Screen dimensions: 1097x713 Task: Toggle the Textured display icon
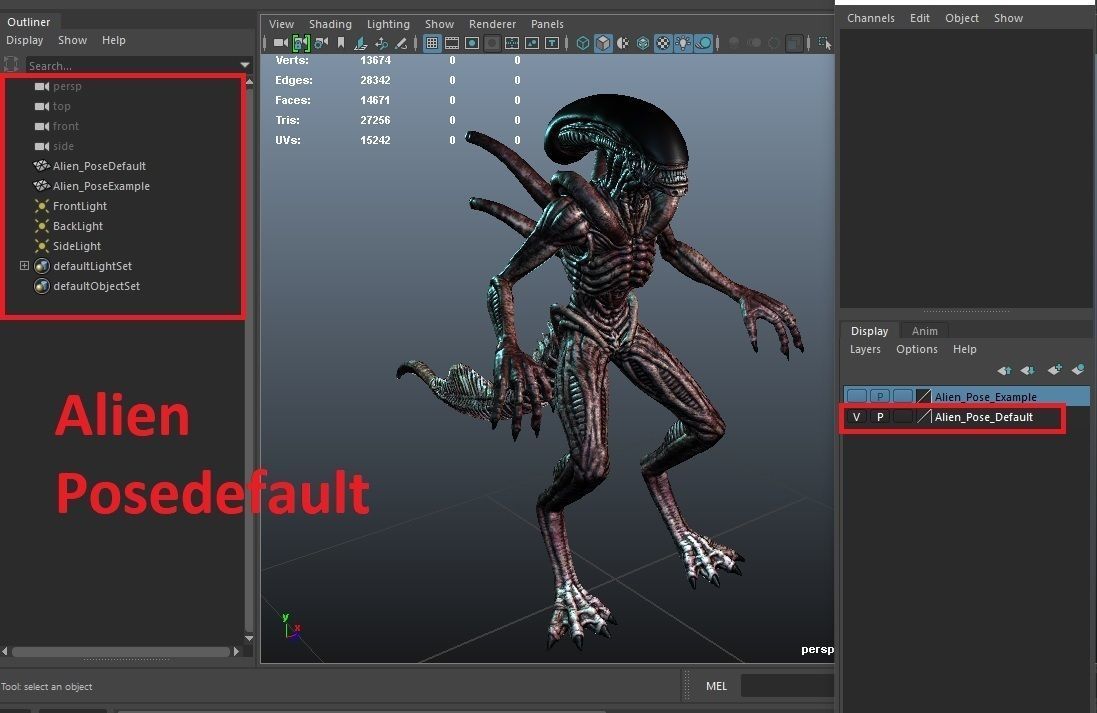click(x=663, y=43)
